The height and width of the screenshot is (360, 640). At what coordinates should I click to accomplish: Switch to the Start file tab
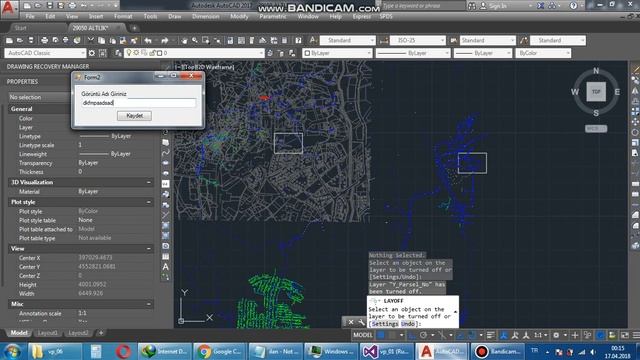coord(20,28)
